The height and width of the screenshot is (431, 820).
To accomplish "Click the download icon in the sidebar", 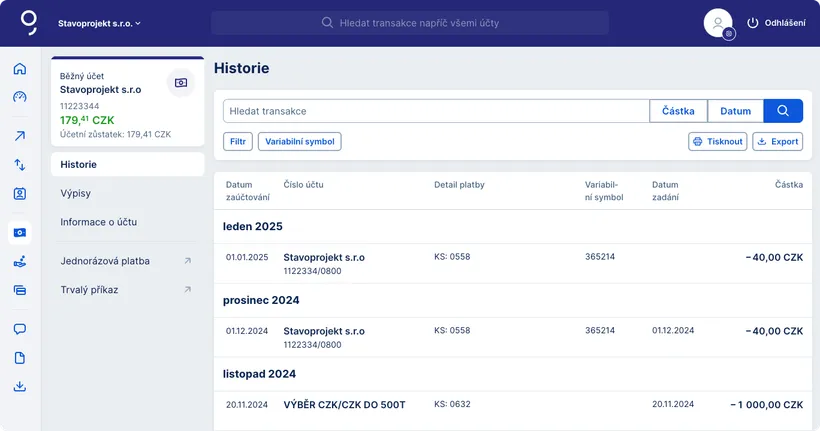I will (x=19, y=387).
